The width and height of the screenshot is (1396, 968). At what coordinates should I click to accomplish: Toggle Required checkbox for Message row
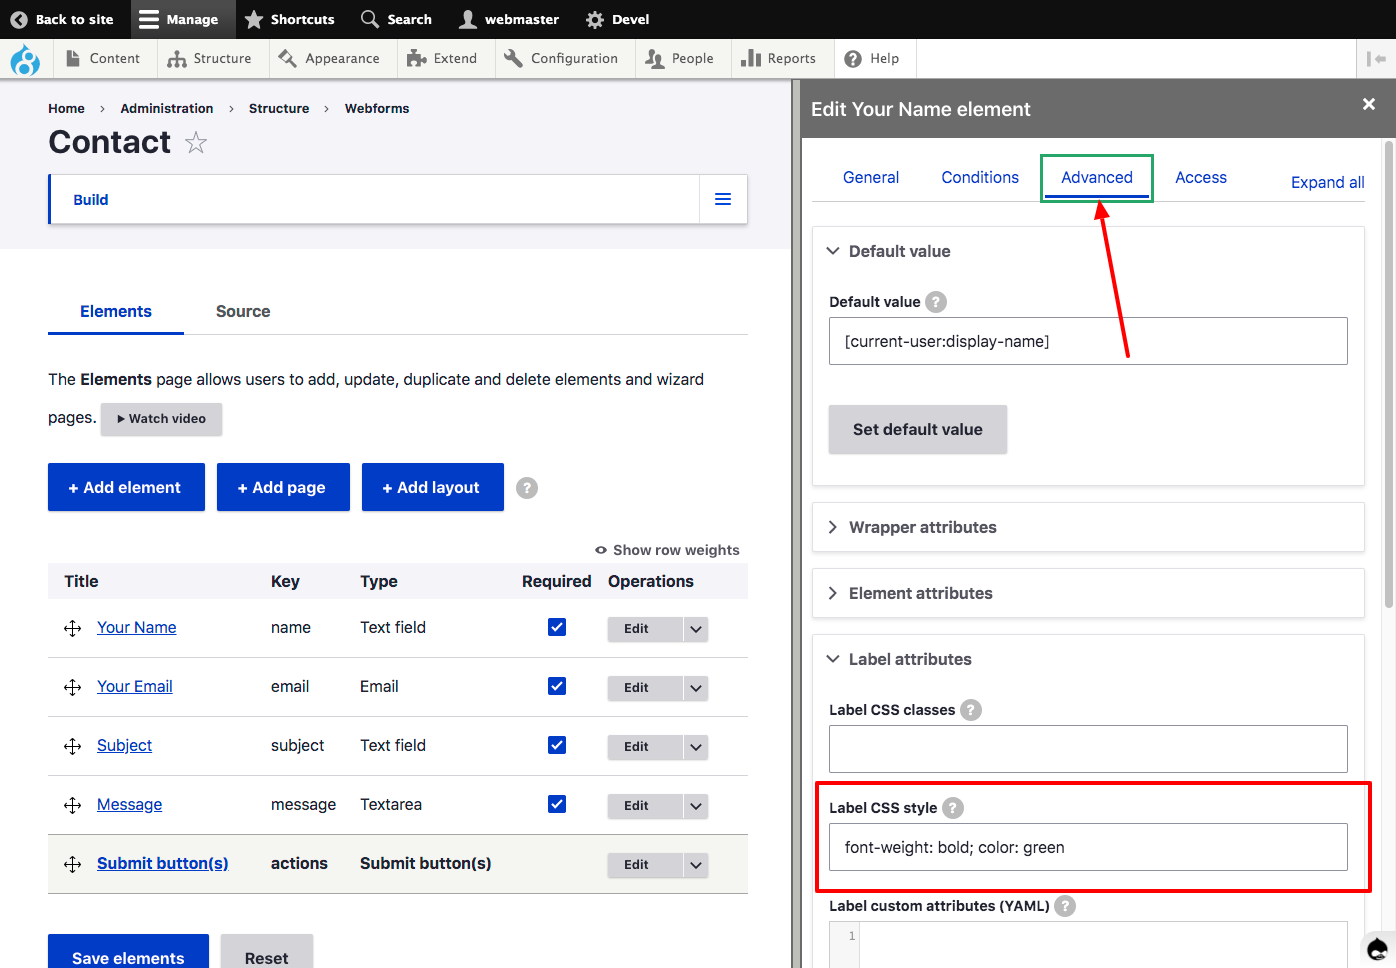point(557,804)
